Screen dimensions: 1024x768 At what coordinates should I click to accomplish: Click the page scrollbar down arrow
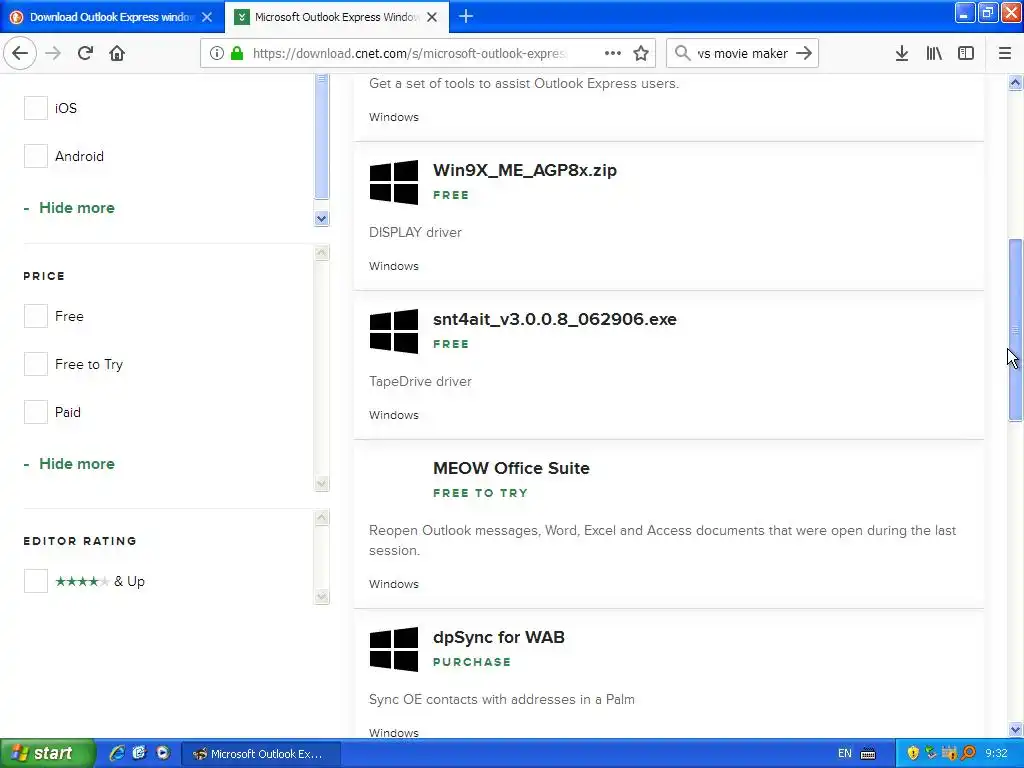(x=1015, y=729)
